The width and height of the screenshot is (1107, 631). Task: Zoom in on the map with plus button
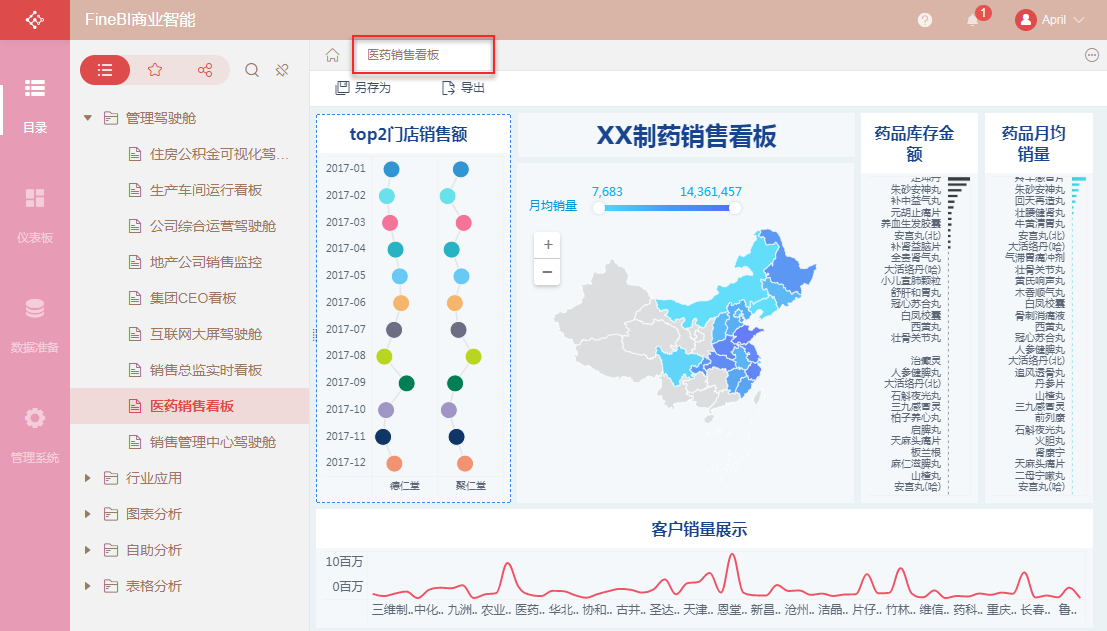[x=547, y=245]
